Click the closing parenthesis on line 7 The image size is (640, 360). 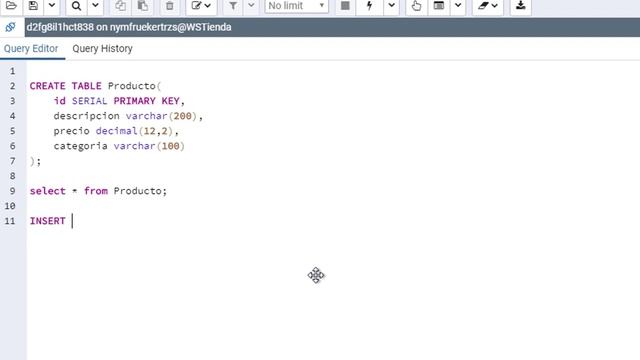(x=32, y=161)
